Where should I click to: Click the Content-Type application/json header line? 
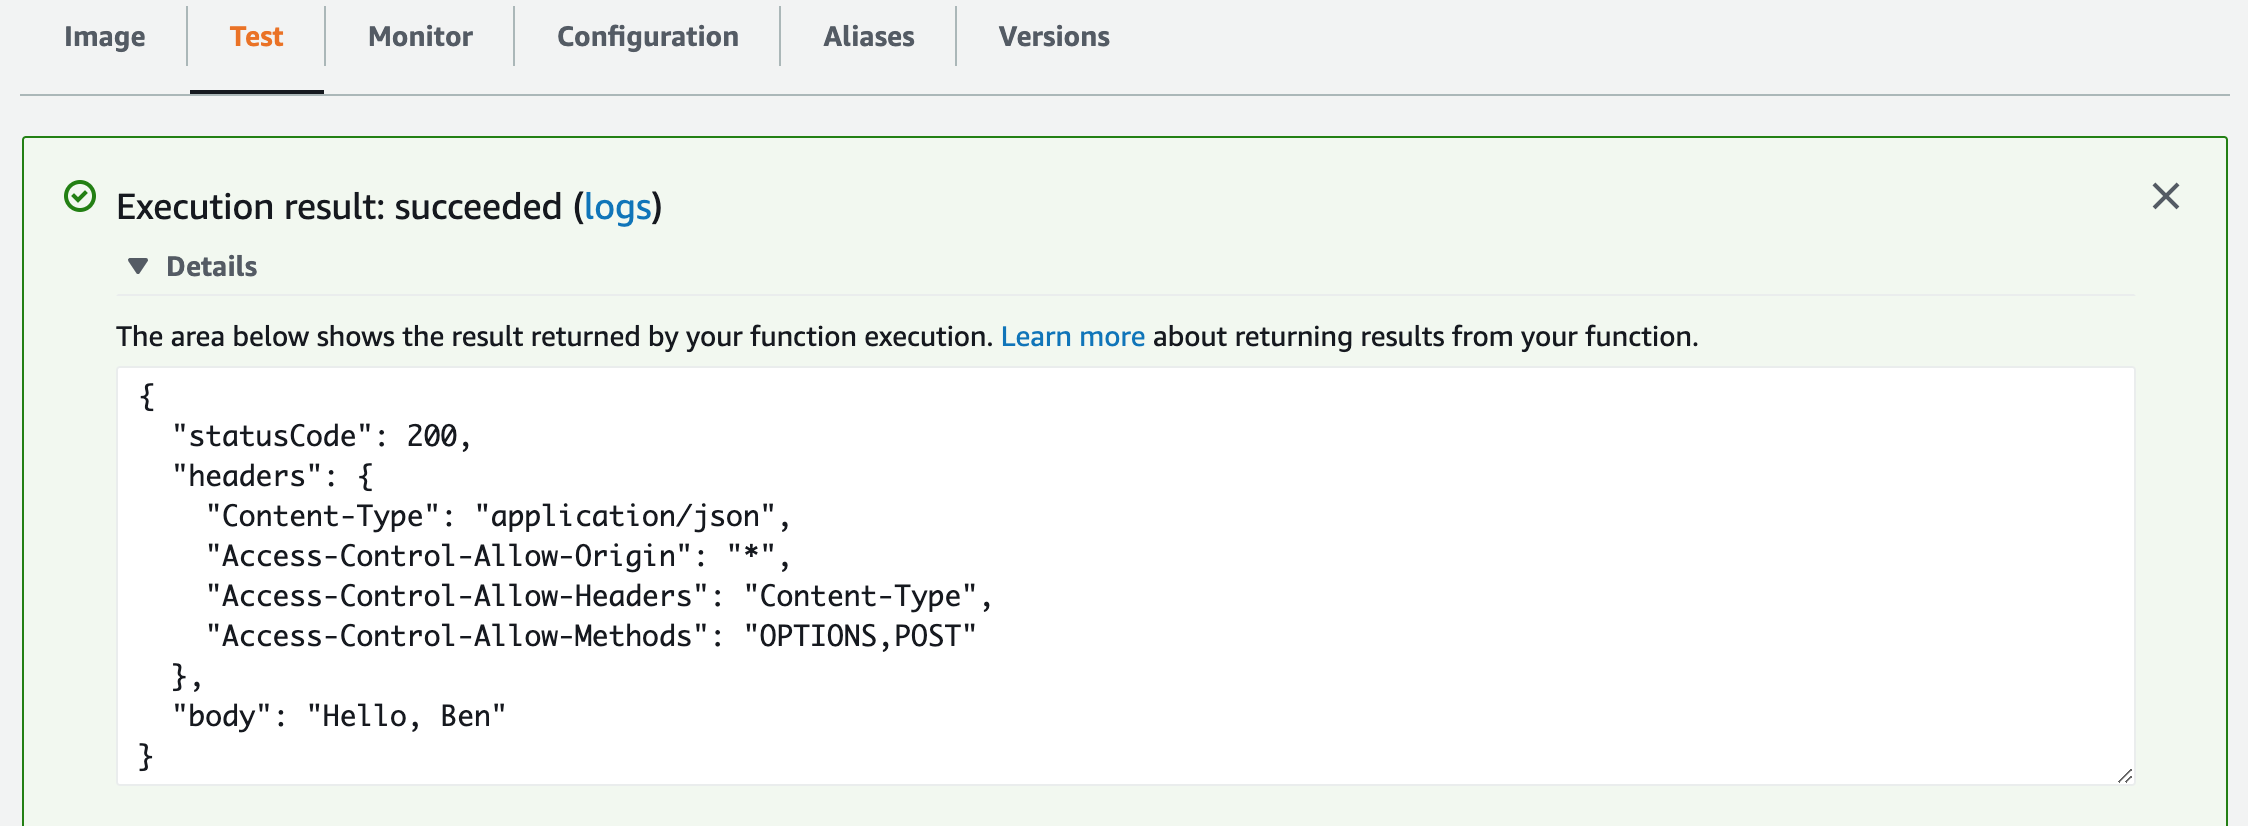point(498,516)
